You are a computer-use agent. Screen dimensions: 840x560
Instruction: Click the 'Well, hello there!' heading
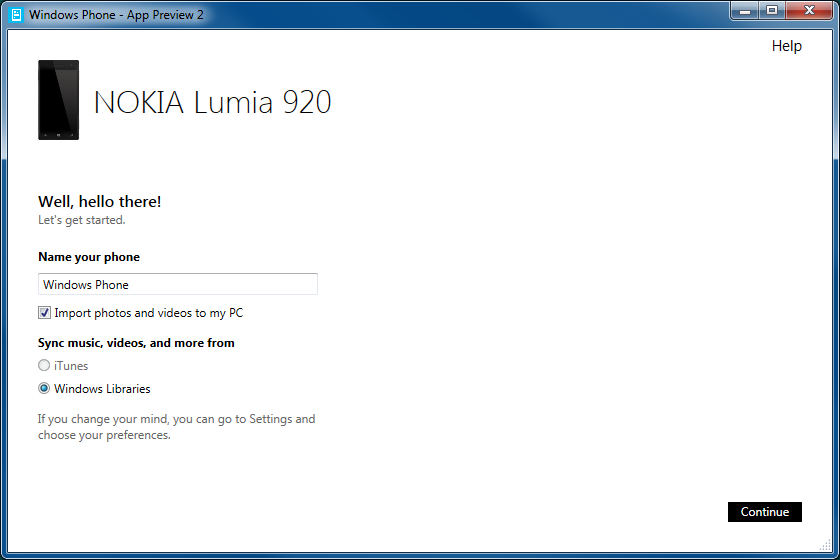click(x=100, y=201)
